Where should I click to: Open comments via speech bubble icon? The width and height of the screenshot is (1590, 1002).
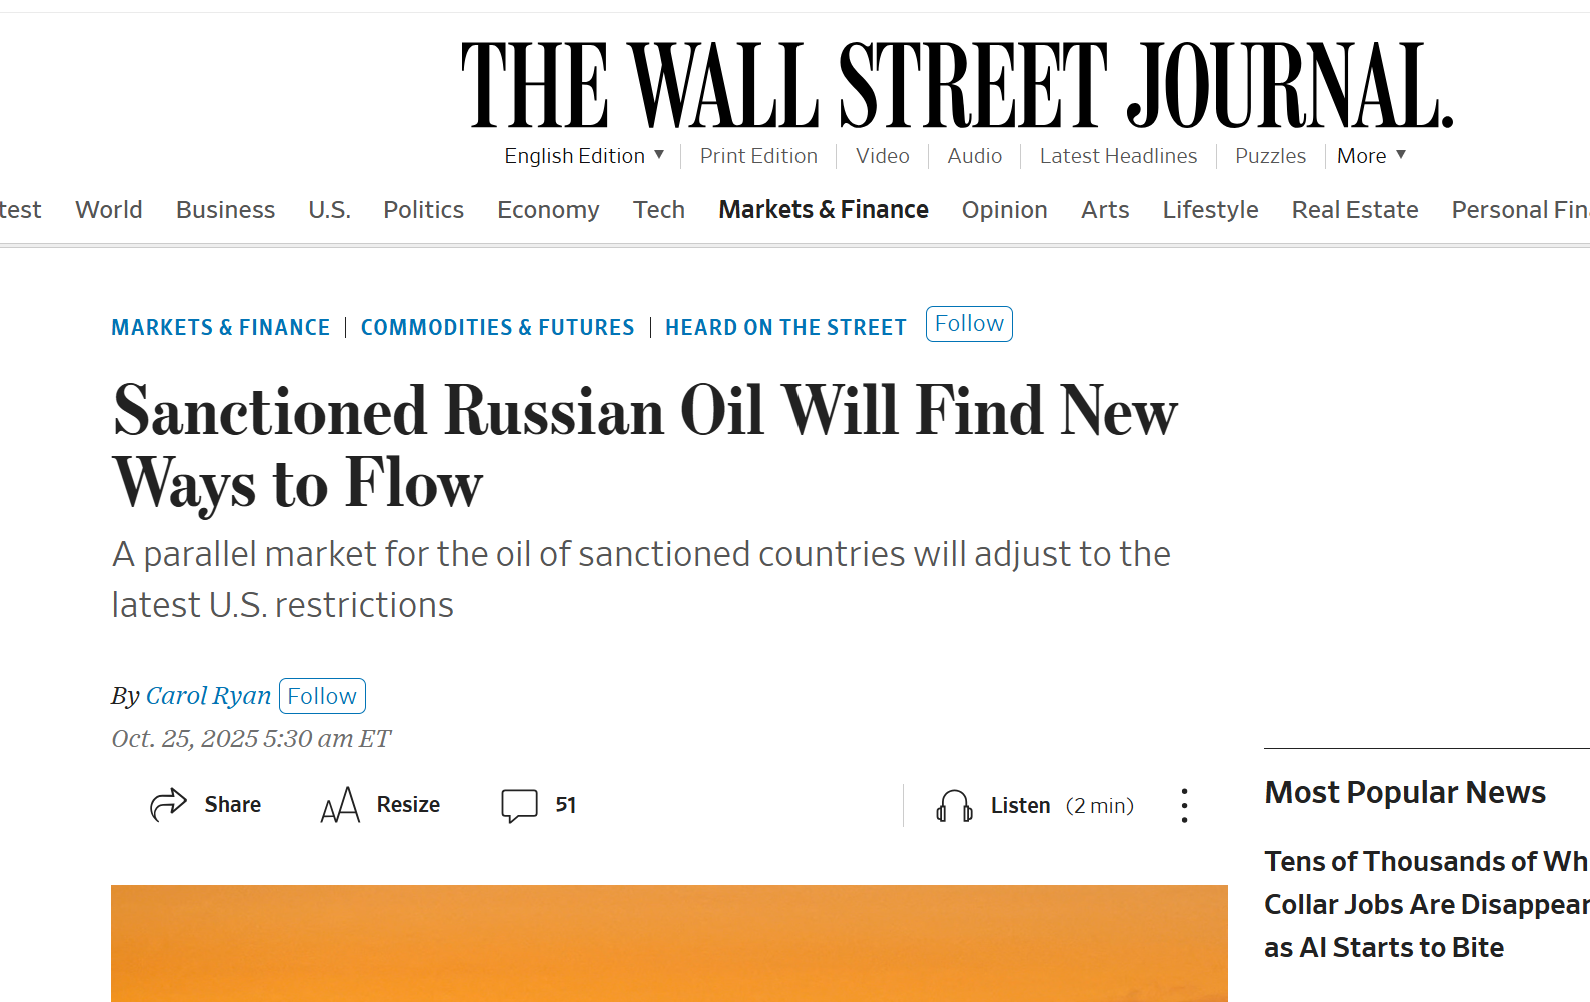pos(519,805)
